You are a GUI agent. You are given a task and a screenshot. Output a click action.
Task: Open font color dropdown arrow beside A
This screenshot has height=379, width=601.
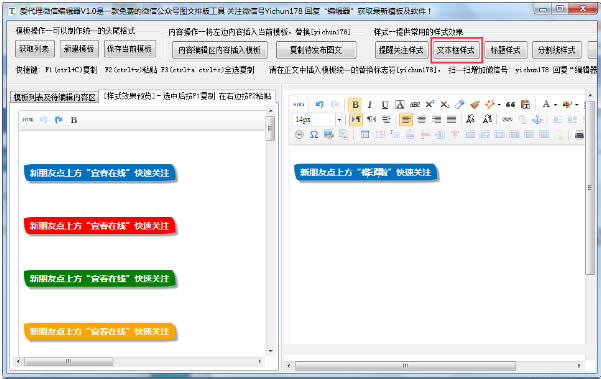(x=555, y=105)
